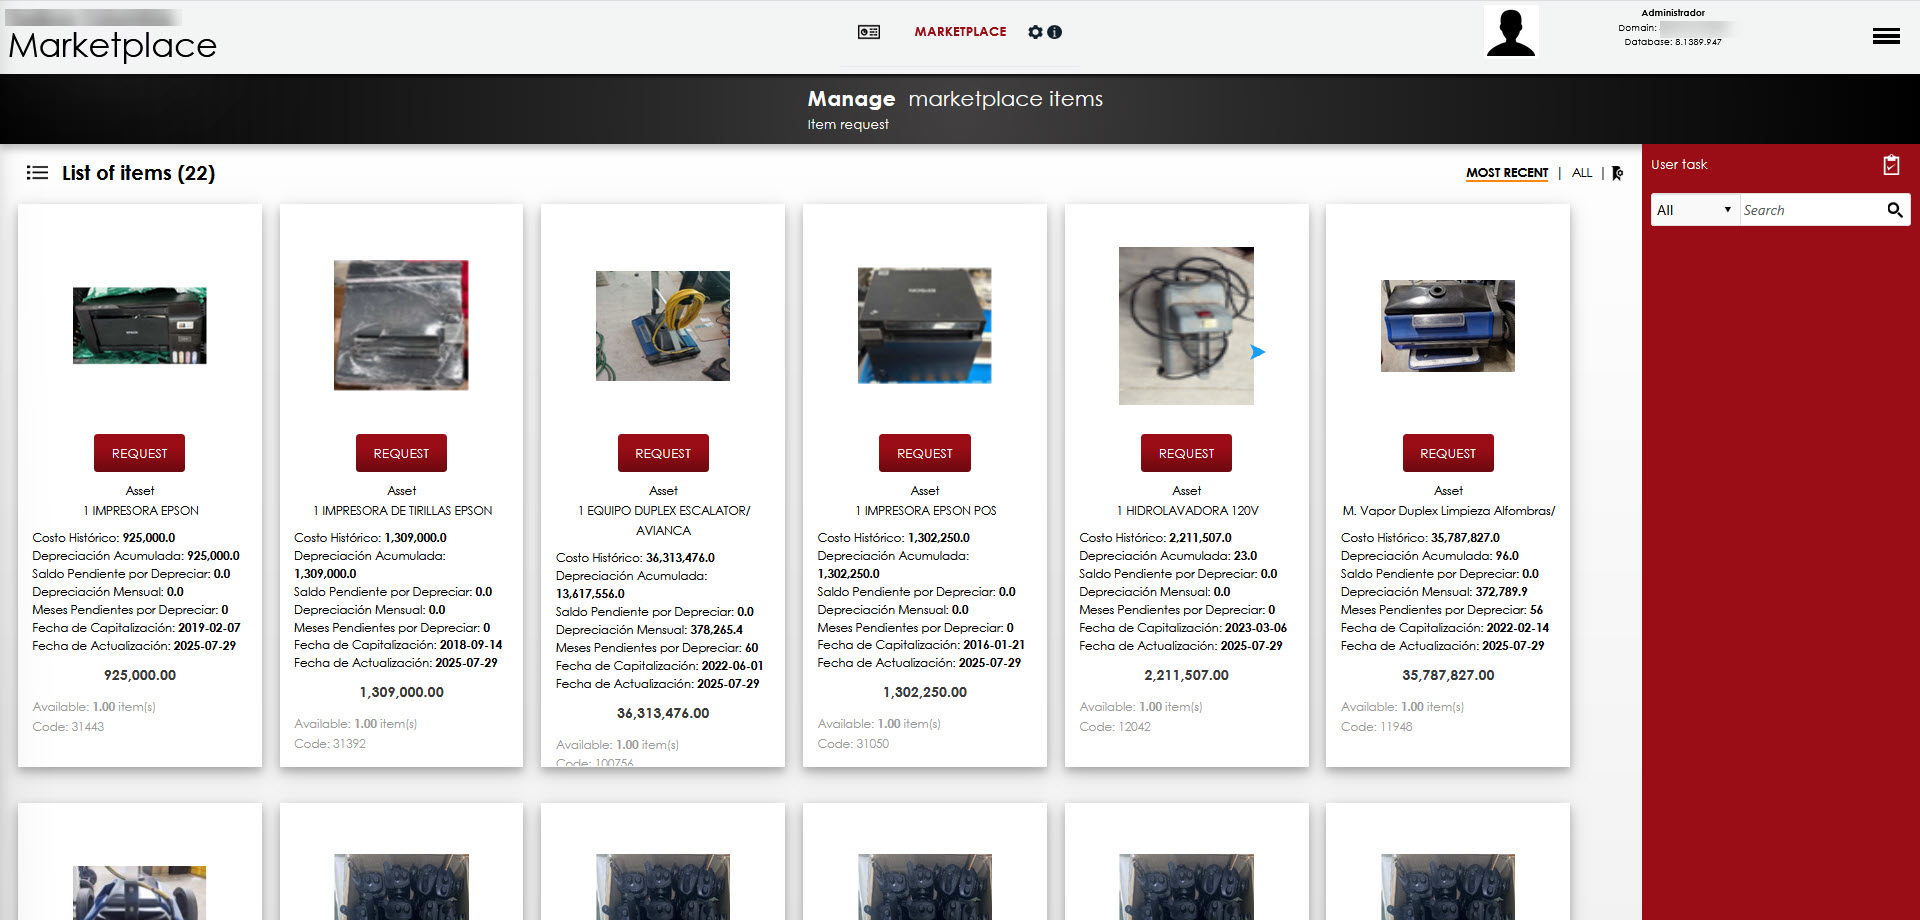Click the ID card icon
This screenshot has width=1920, height=920.
(x=869, y=32)
